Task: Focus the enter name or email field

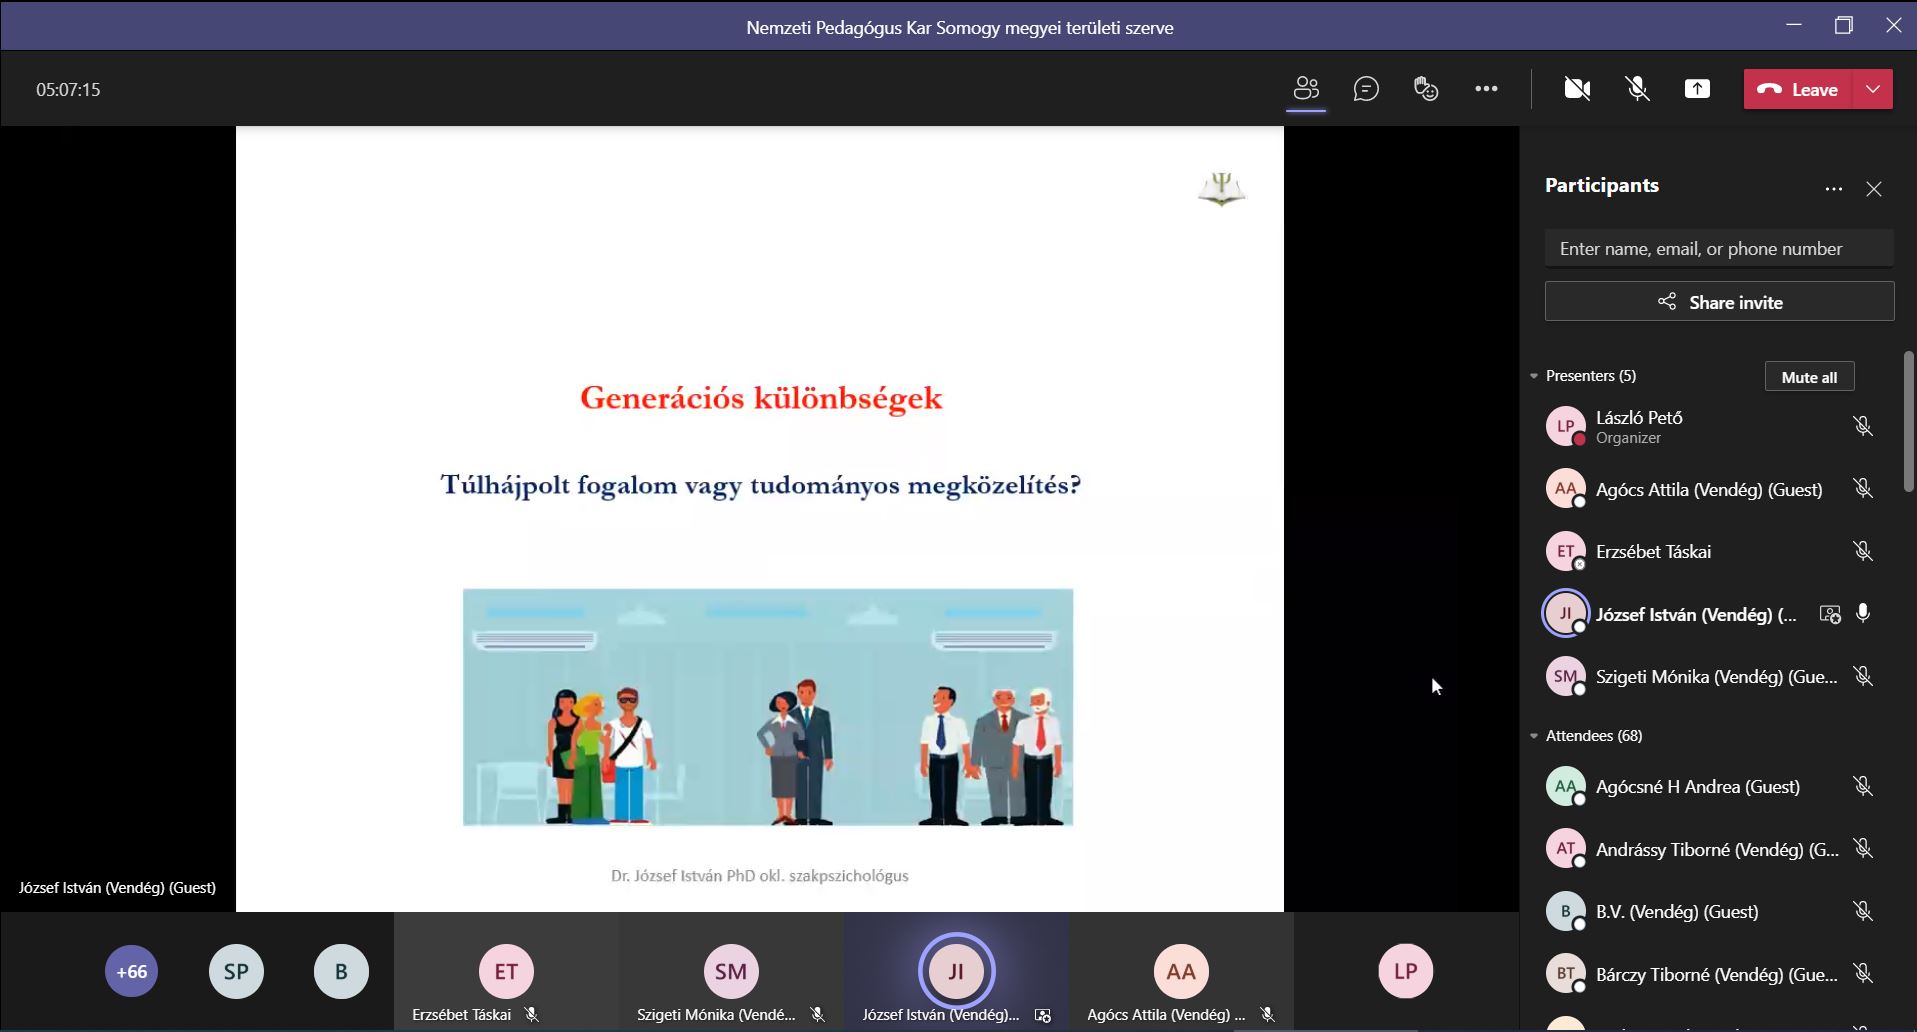Action: [x=1719, y=249]
